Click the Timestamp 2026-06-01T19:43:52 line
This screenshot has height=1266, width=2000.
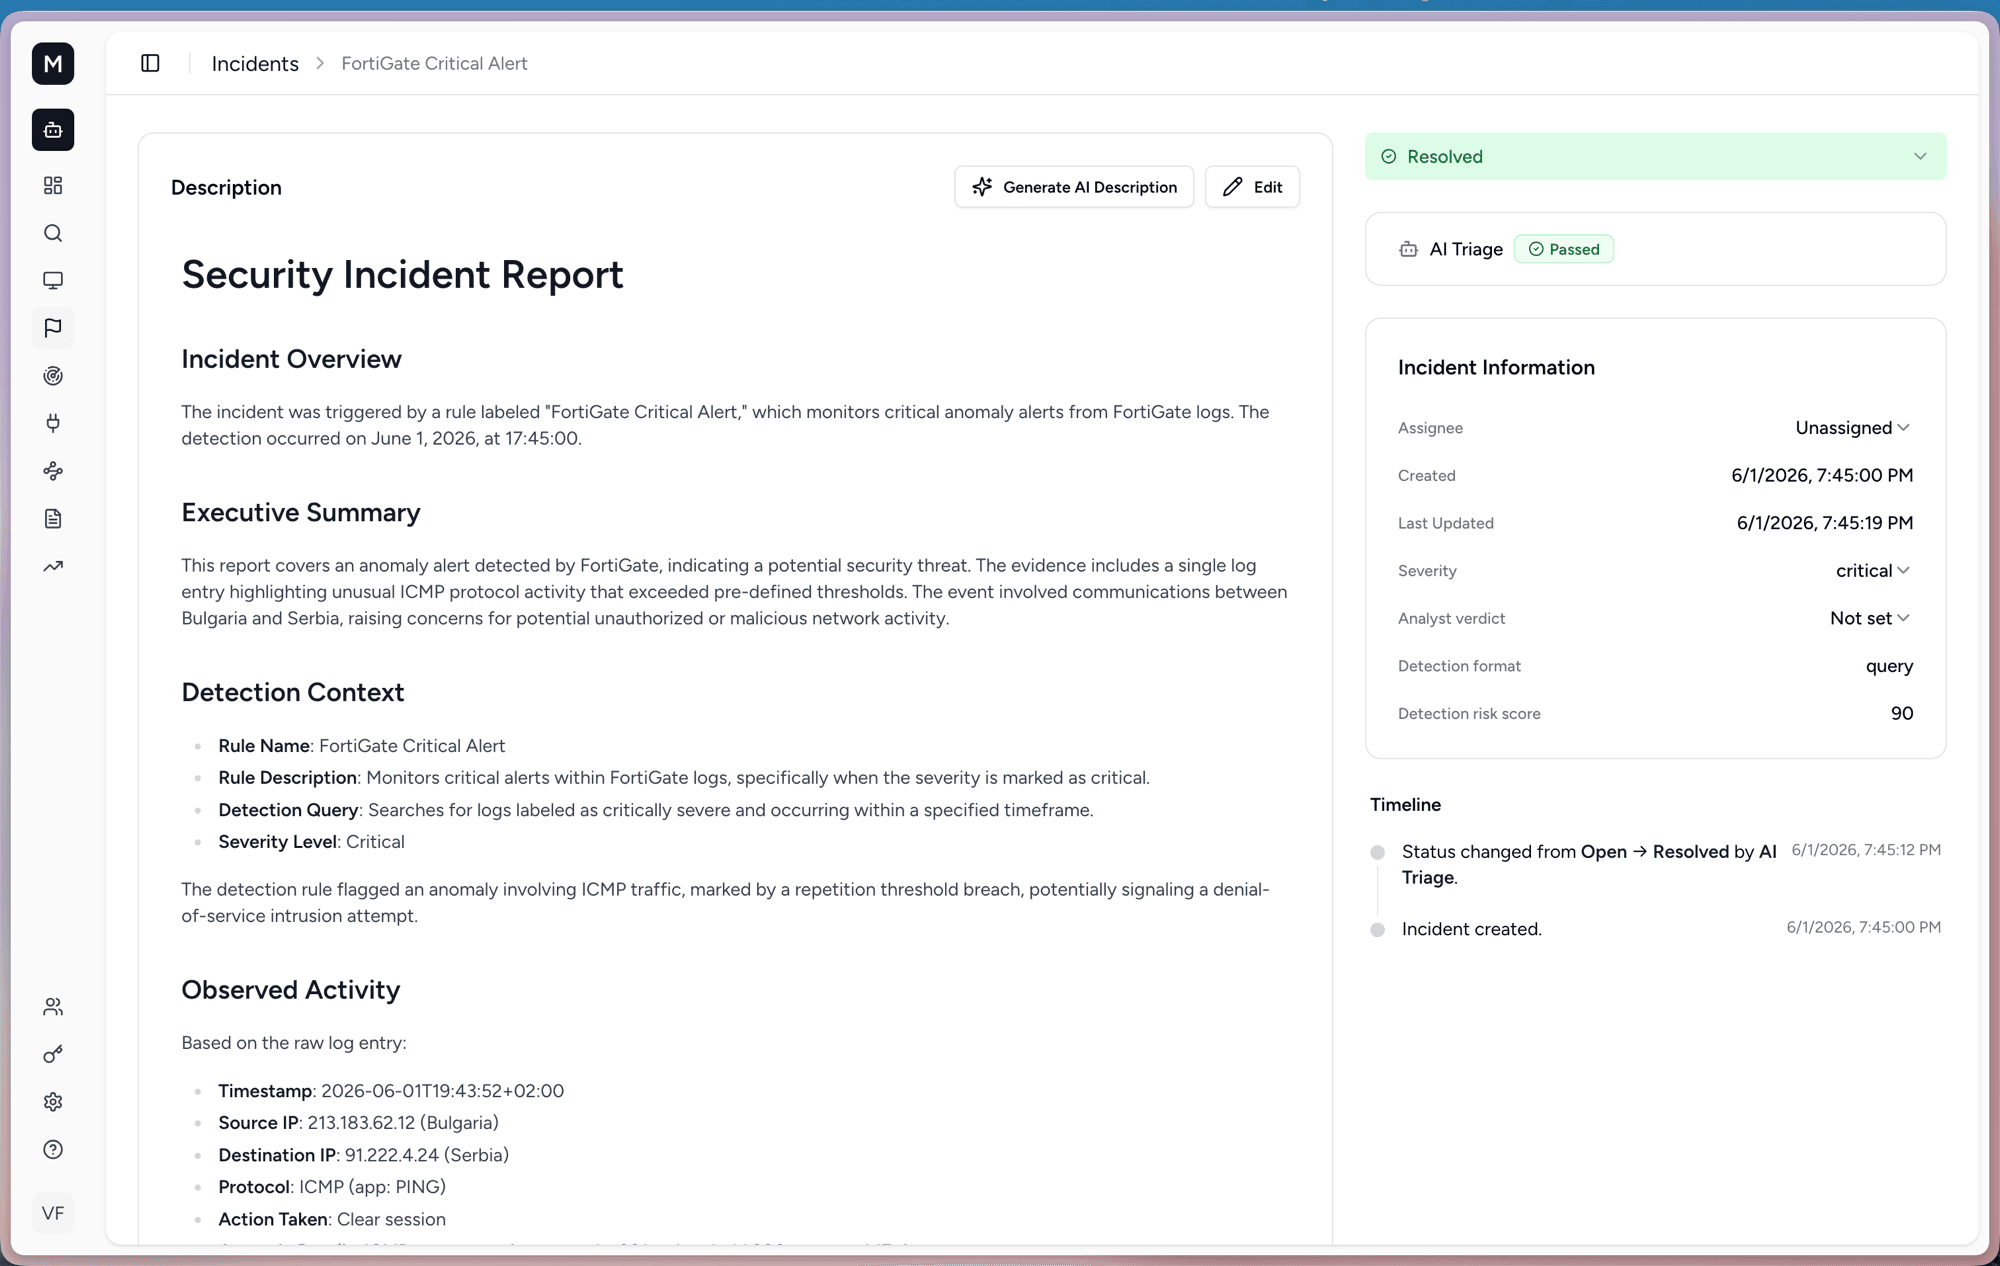pyautogui.click(x=391, y=1091)
